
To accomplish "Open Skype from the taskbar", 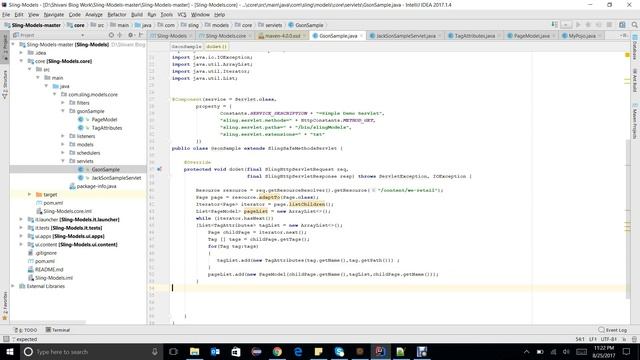I will click(339, 351).
